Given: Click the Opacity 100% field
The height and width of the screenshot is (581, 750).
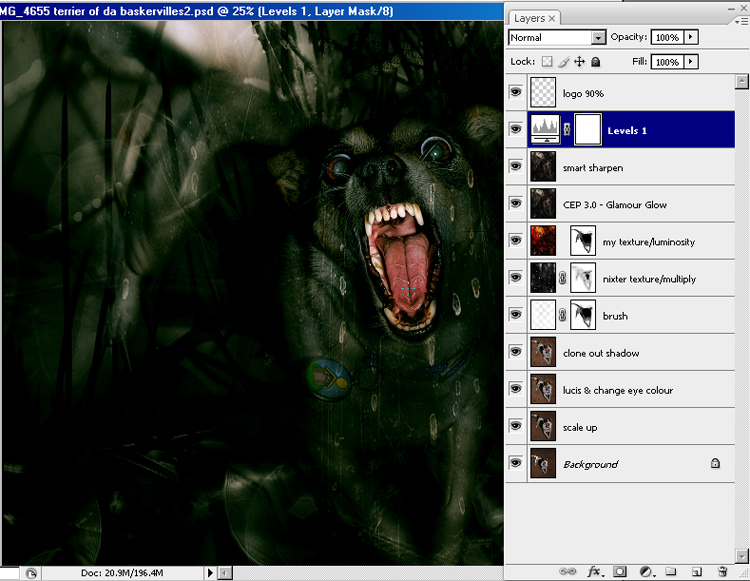Looking at the screenshot, I should click(668, 37).
